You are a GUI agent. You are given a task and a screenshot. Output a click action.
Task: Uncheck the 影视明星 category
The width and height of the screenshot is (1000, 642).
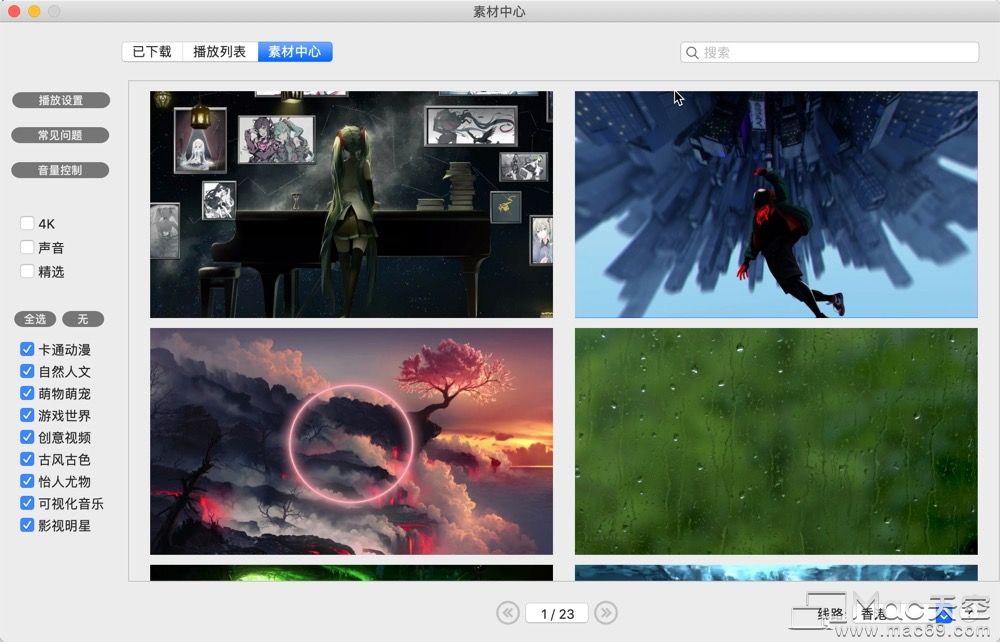coord(27,525)
